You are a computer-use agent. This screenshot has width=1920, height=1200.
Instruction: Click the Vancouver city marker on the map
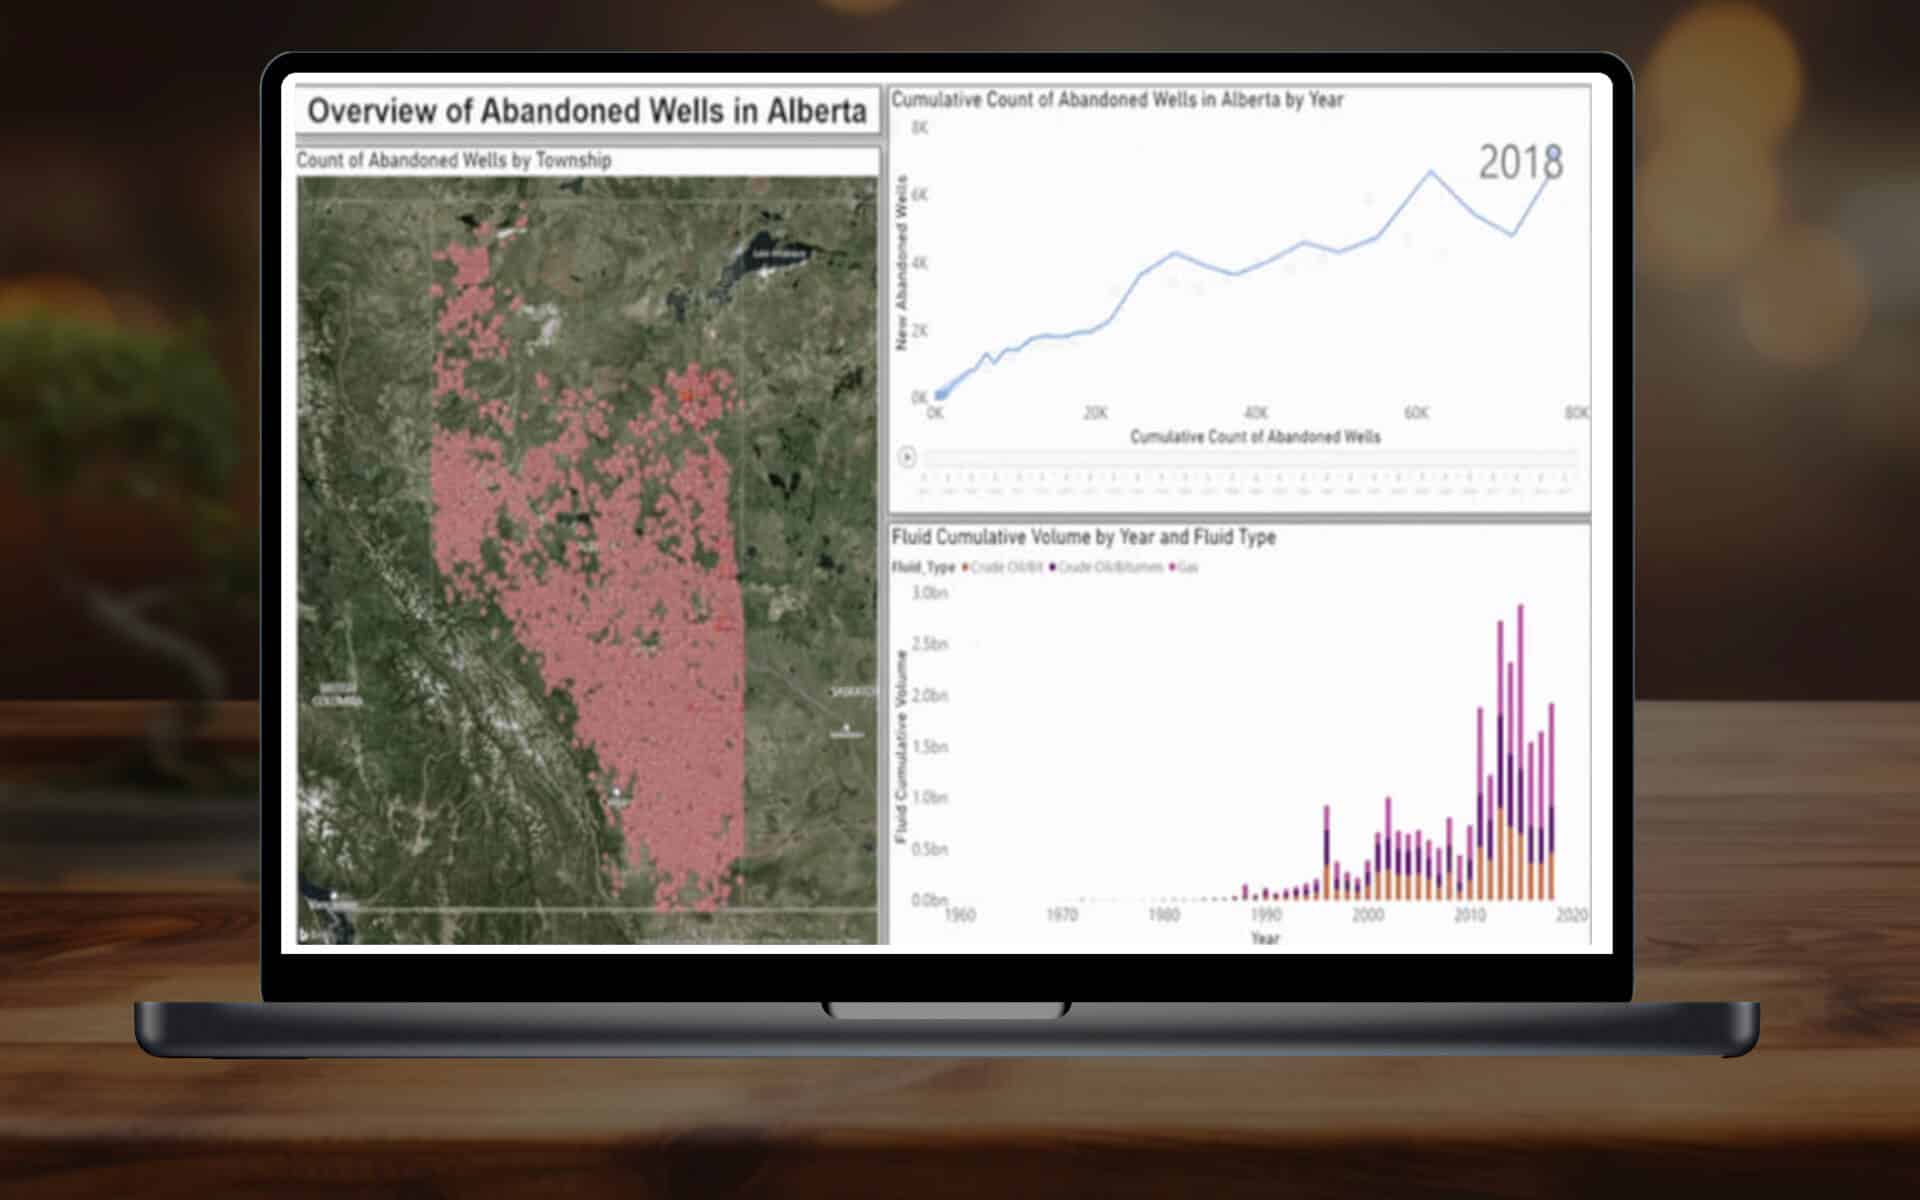[x=335, y=896]
